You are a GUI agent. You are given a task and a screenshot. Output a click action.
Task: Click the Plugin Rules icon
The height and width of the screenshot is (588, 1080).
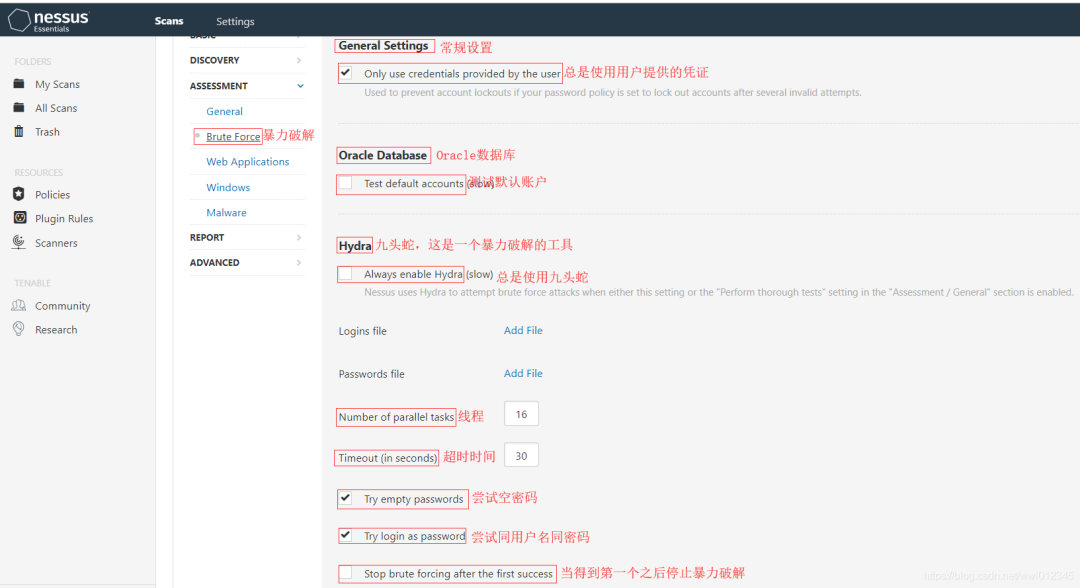coord(20,218)
